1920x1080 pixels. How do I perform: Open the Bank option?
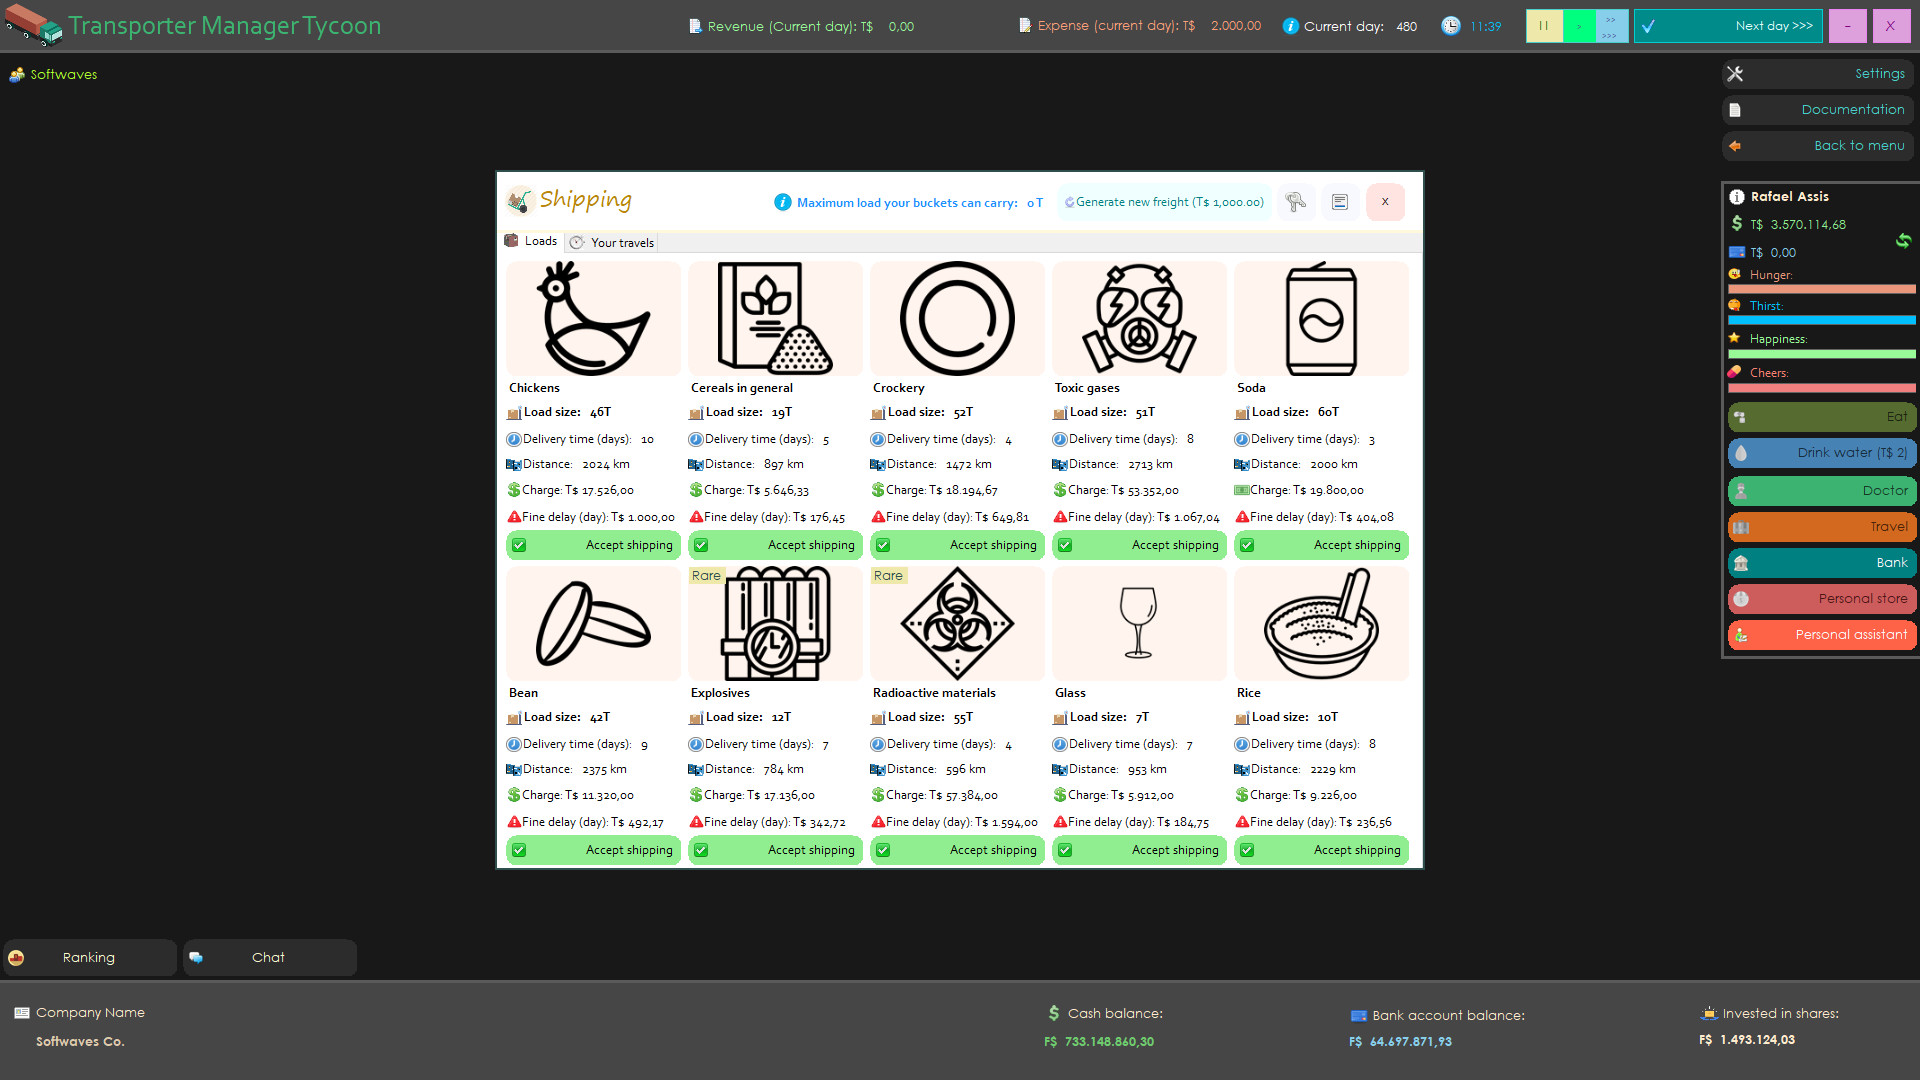1821,563
